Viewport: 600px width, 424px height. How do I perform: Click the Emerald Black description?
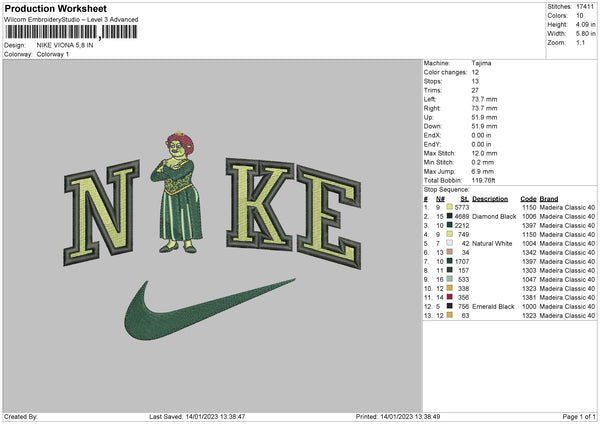pos(493,307)
